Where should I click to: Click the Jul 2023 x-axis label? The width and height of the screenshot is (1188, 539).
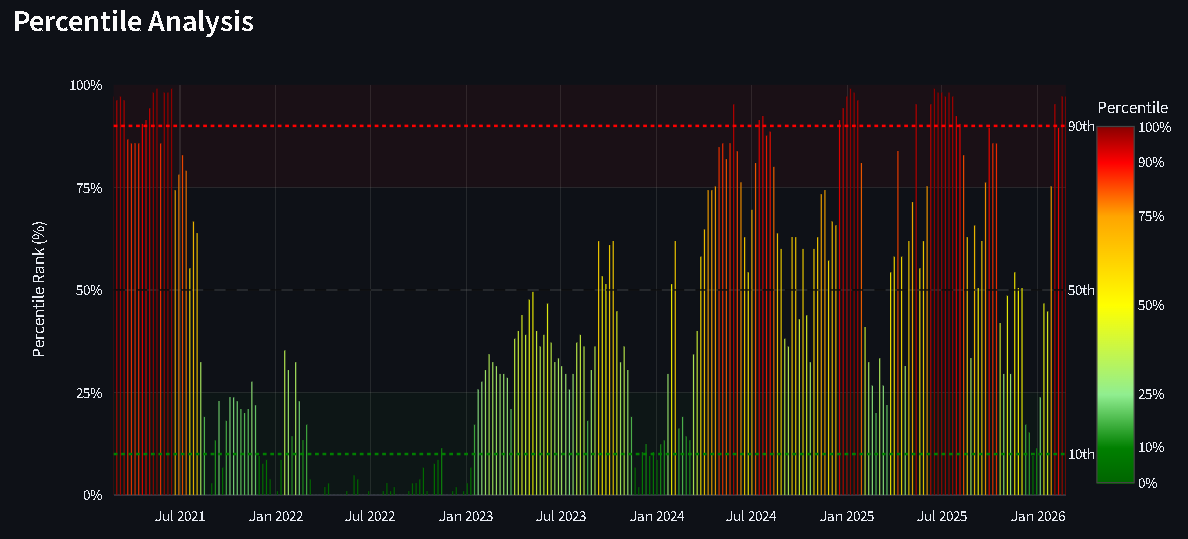pyautogui.click(x=560, y=516)
